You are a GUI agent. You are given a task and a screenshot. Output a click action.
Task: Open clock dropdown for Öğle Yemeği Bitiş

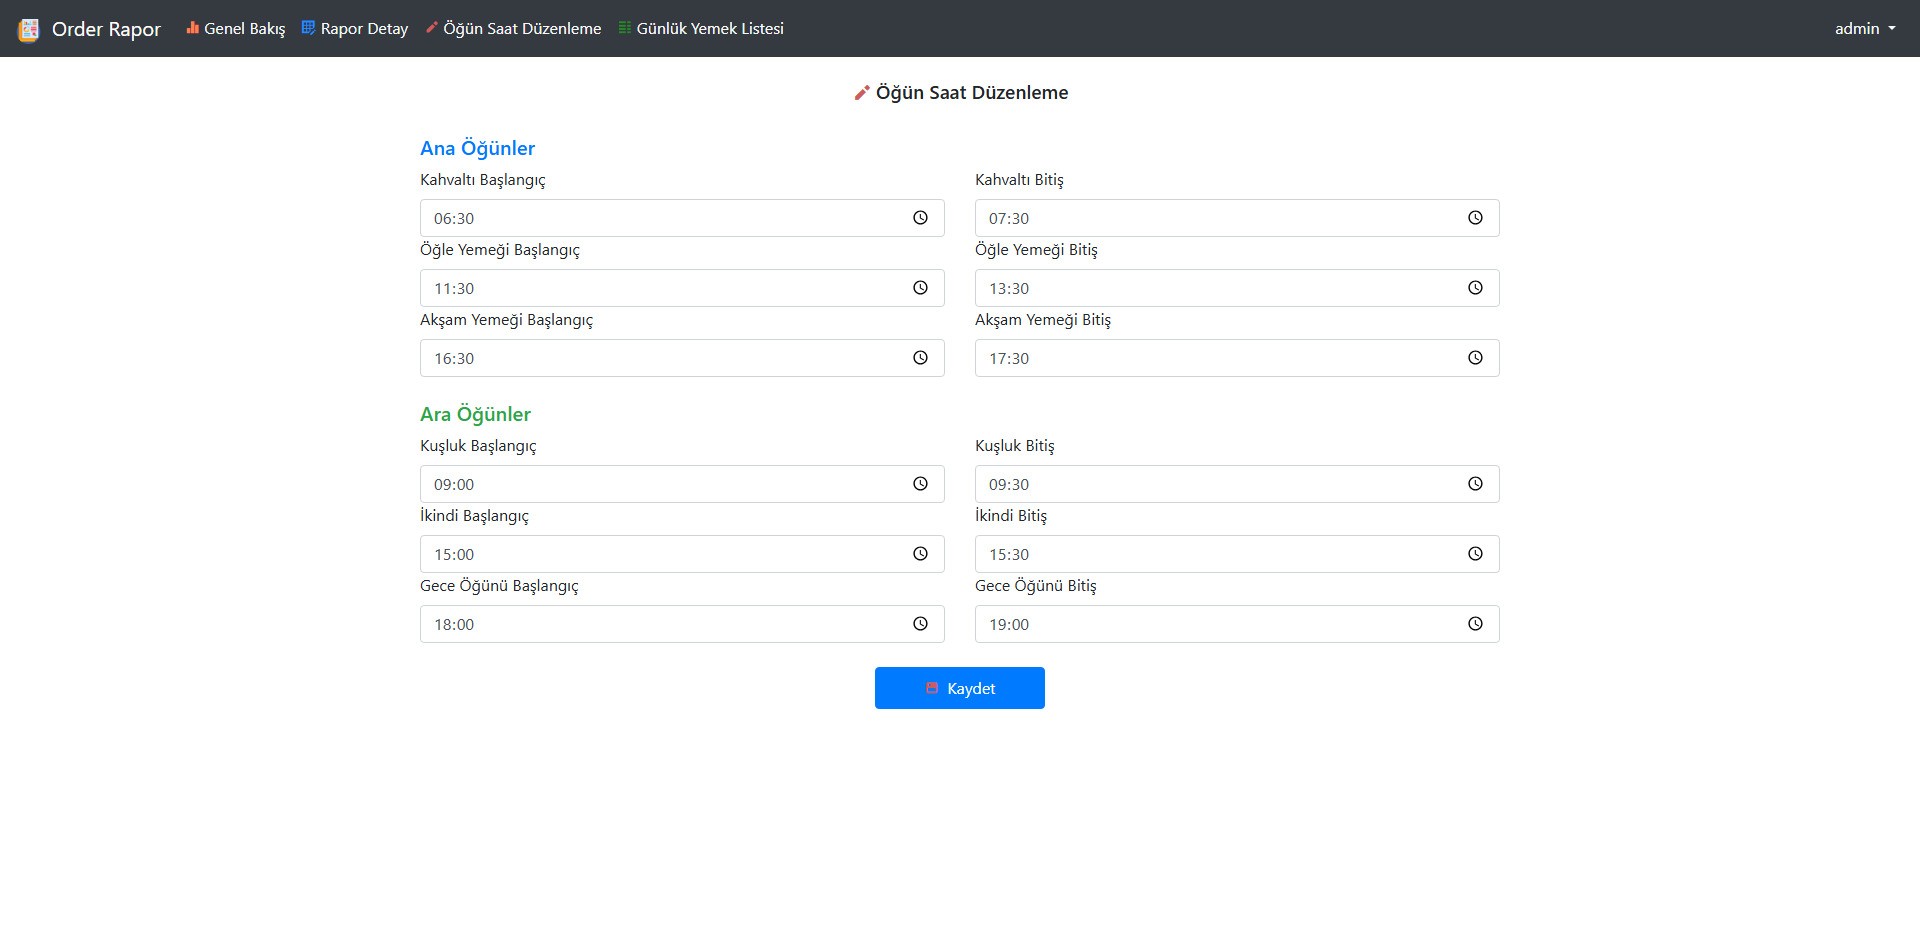click(1475, 288)
